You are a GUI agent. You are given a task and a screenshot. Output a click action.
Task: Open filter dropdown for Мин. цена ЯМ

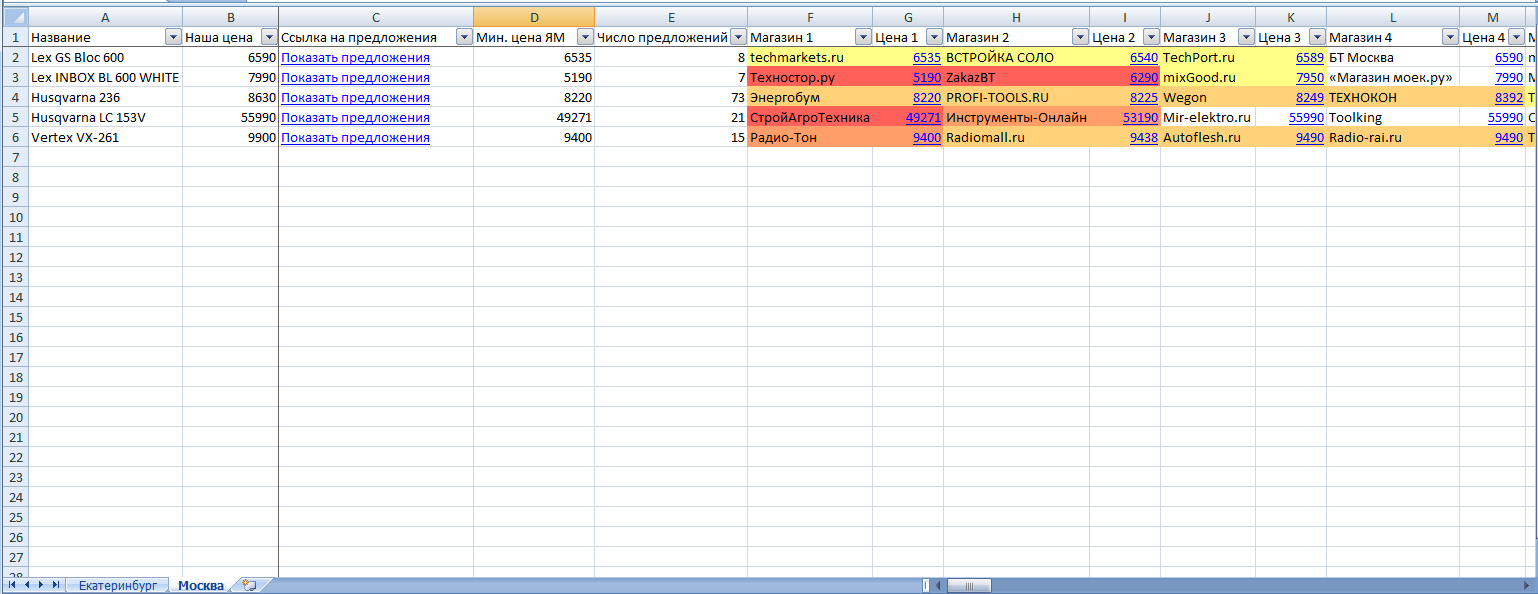tap(584, 37)
